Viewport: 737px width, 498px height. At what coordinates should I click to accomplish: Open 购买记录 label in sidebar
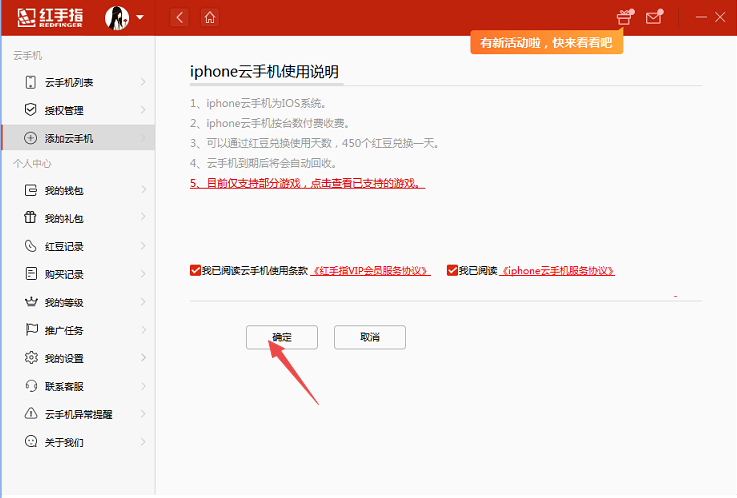pyautogui.click(x=64, y=274)
